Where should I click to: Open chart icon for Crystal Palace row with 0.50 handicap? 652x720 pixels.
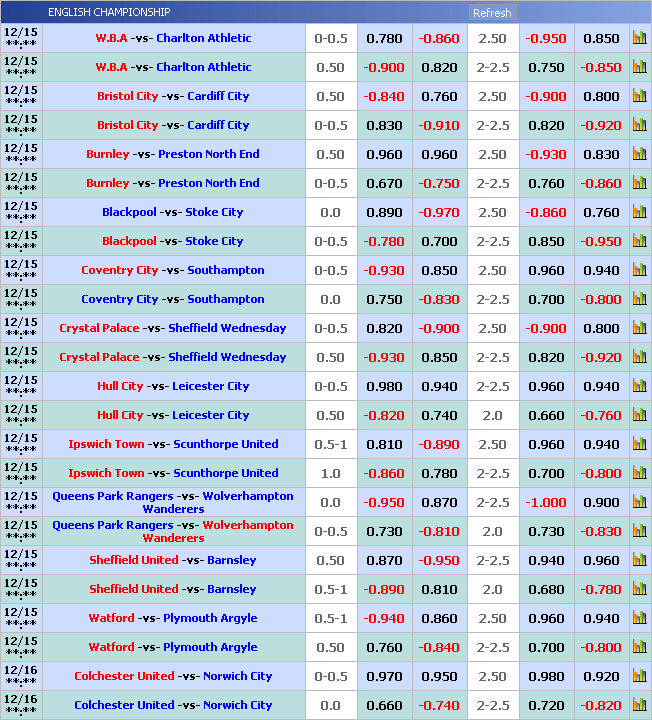pos(640,358)
